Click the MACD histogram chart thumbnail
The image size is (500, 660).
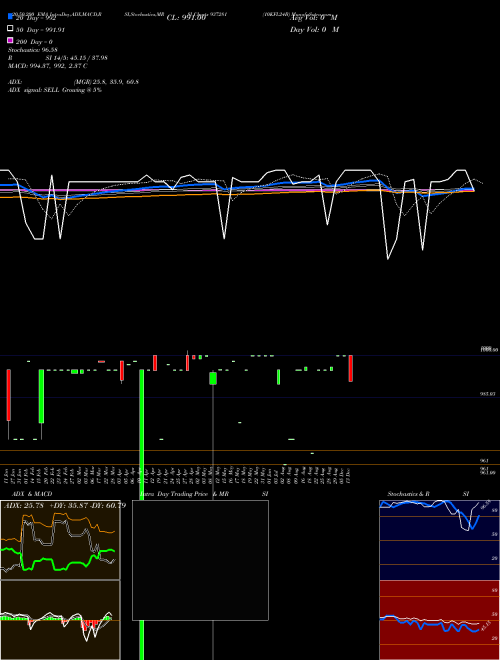pos(60,620)
